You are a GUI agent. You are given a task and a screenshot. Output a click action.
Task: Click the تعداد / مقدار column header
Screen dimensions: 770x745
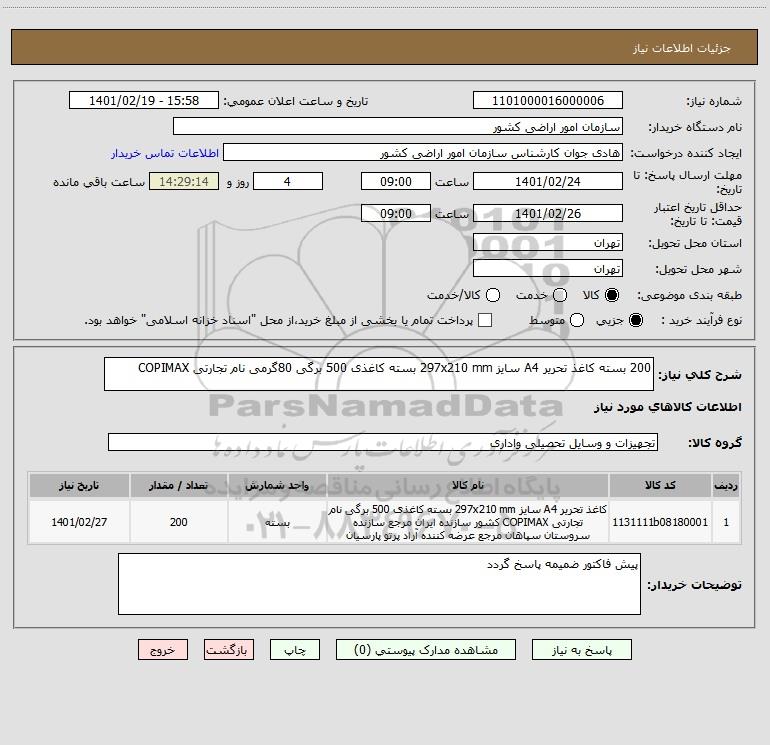pos(178,486)
